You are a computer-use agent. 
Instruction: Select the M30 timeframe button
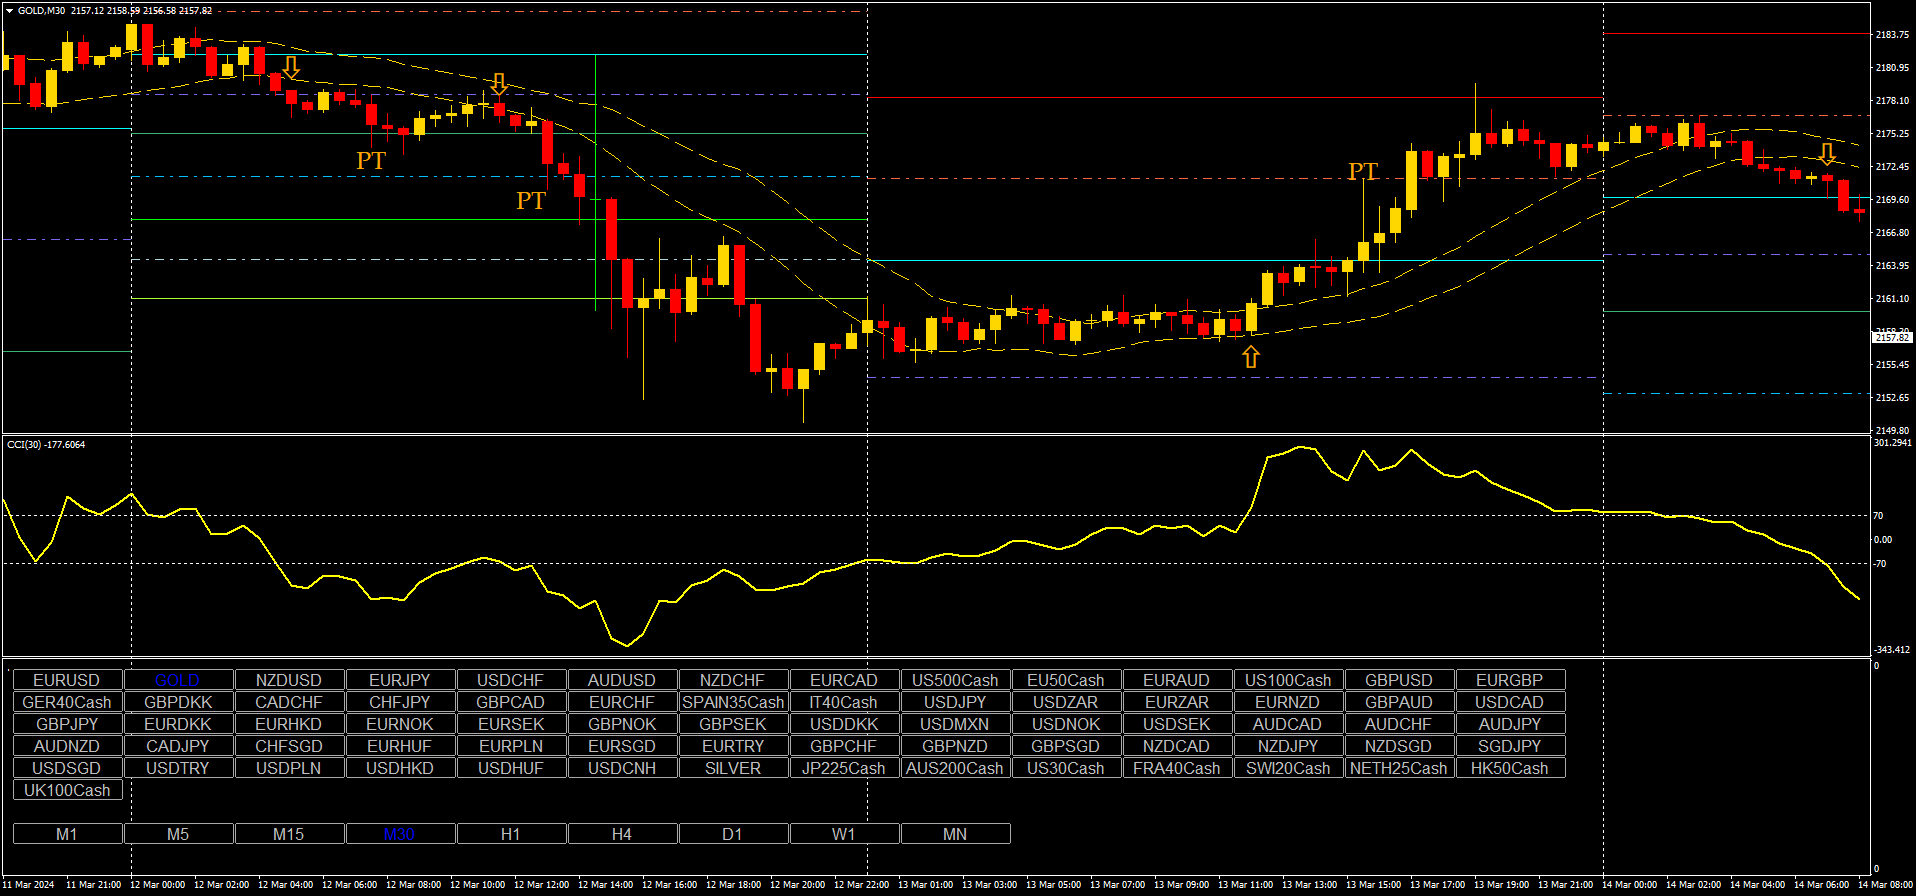(x=399, y=834)
